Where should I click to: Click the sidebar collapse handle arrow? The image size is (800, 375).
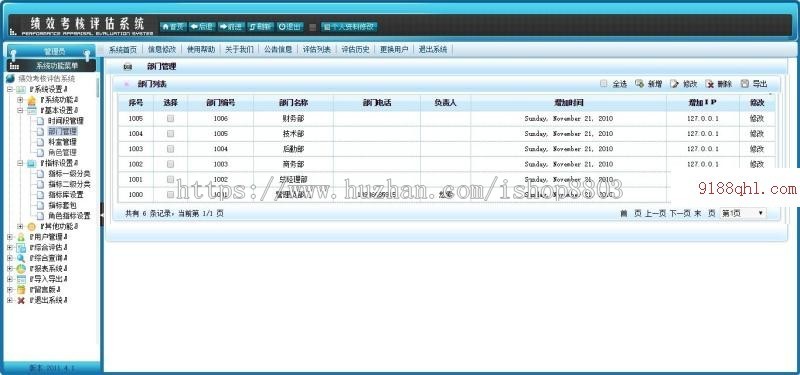(102, 214)
